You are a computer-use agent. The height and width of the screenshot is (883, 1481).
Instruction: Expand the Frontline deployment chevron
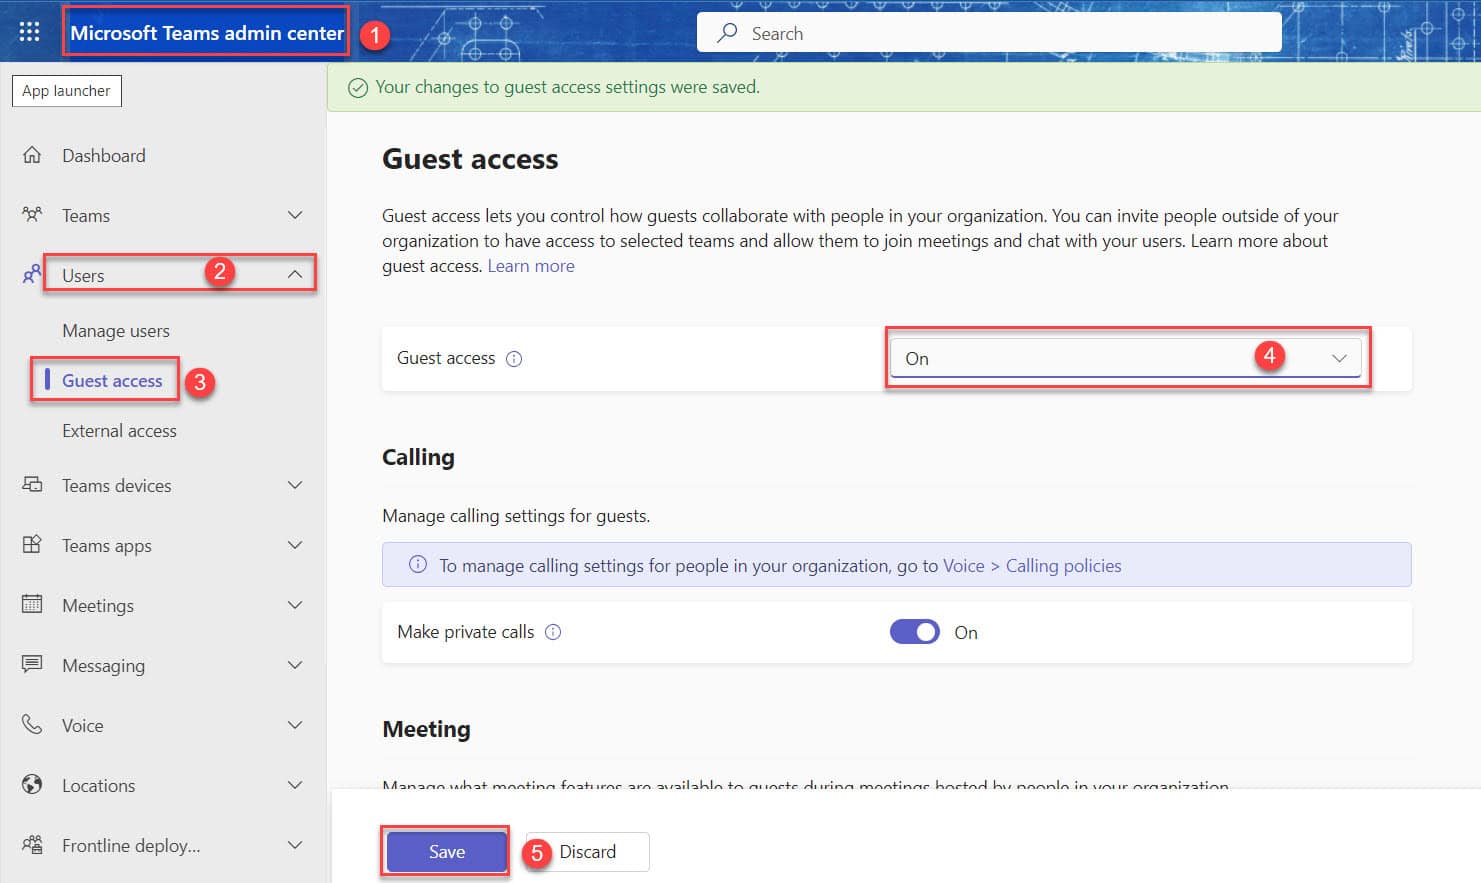(x=295, y=845)
